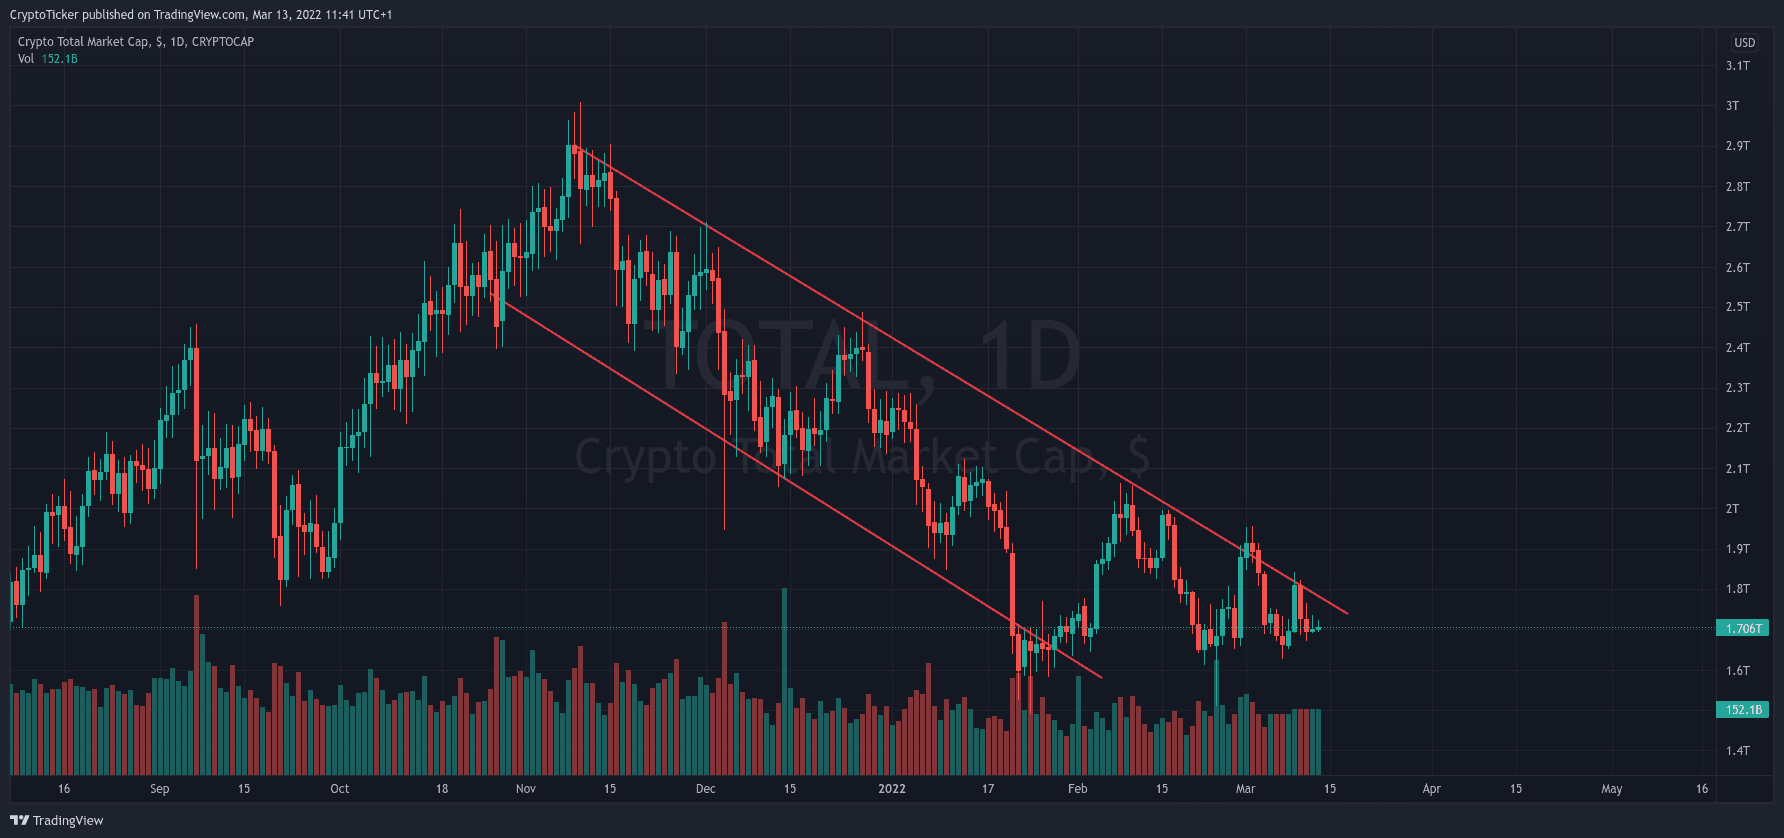Click the TradingView logo icon
1784x838 pixels.
pyautogui.click(x=19, y=820)
